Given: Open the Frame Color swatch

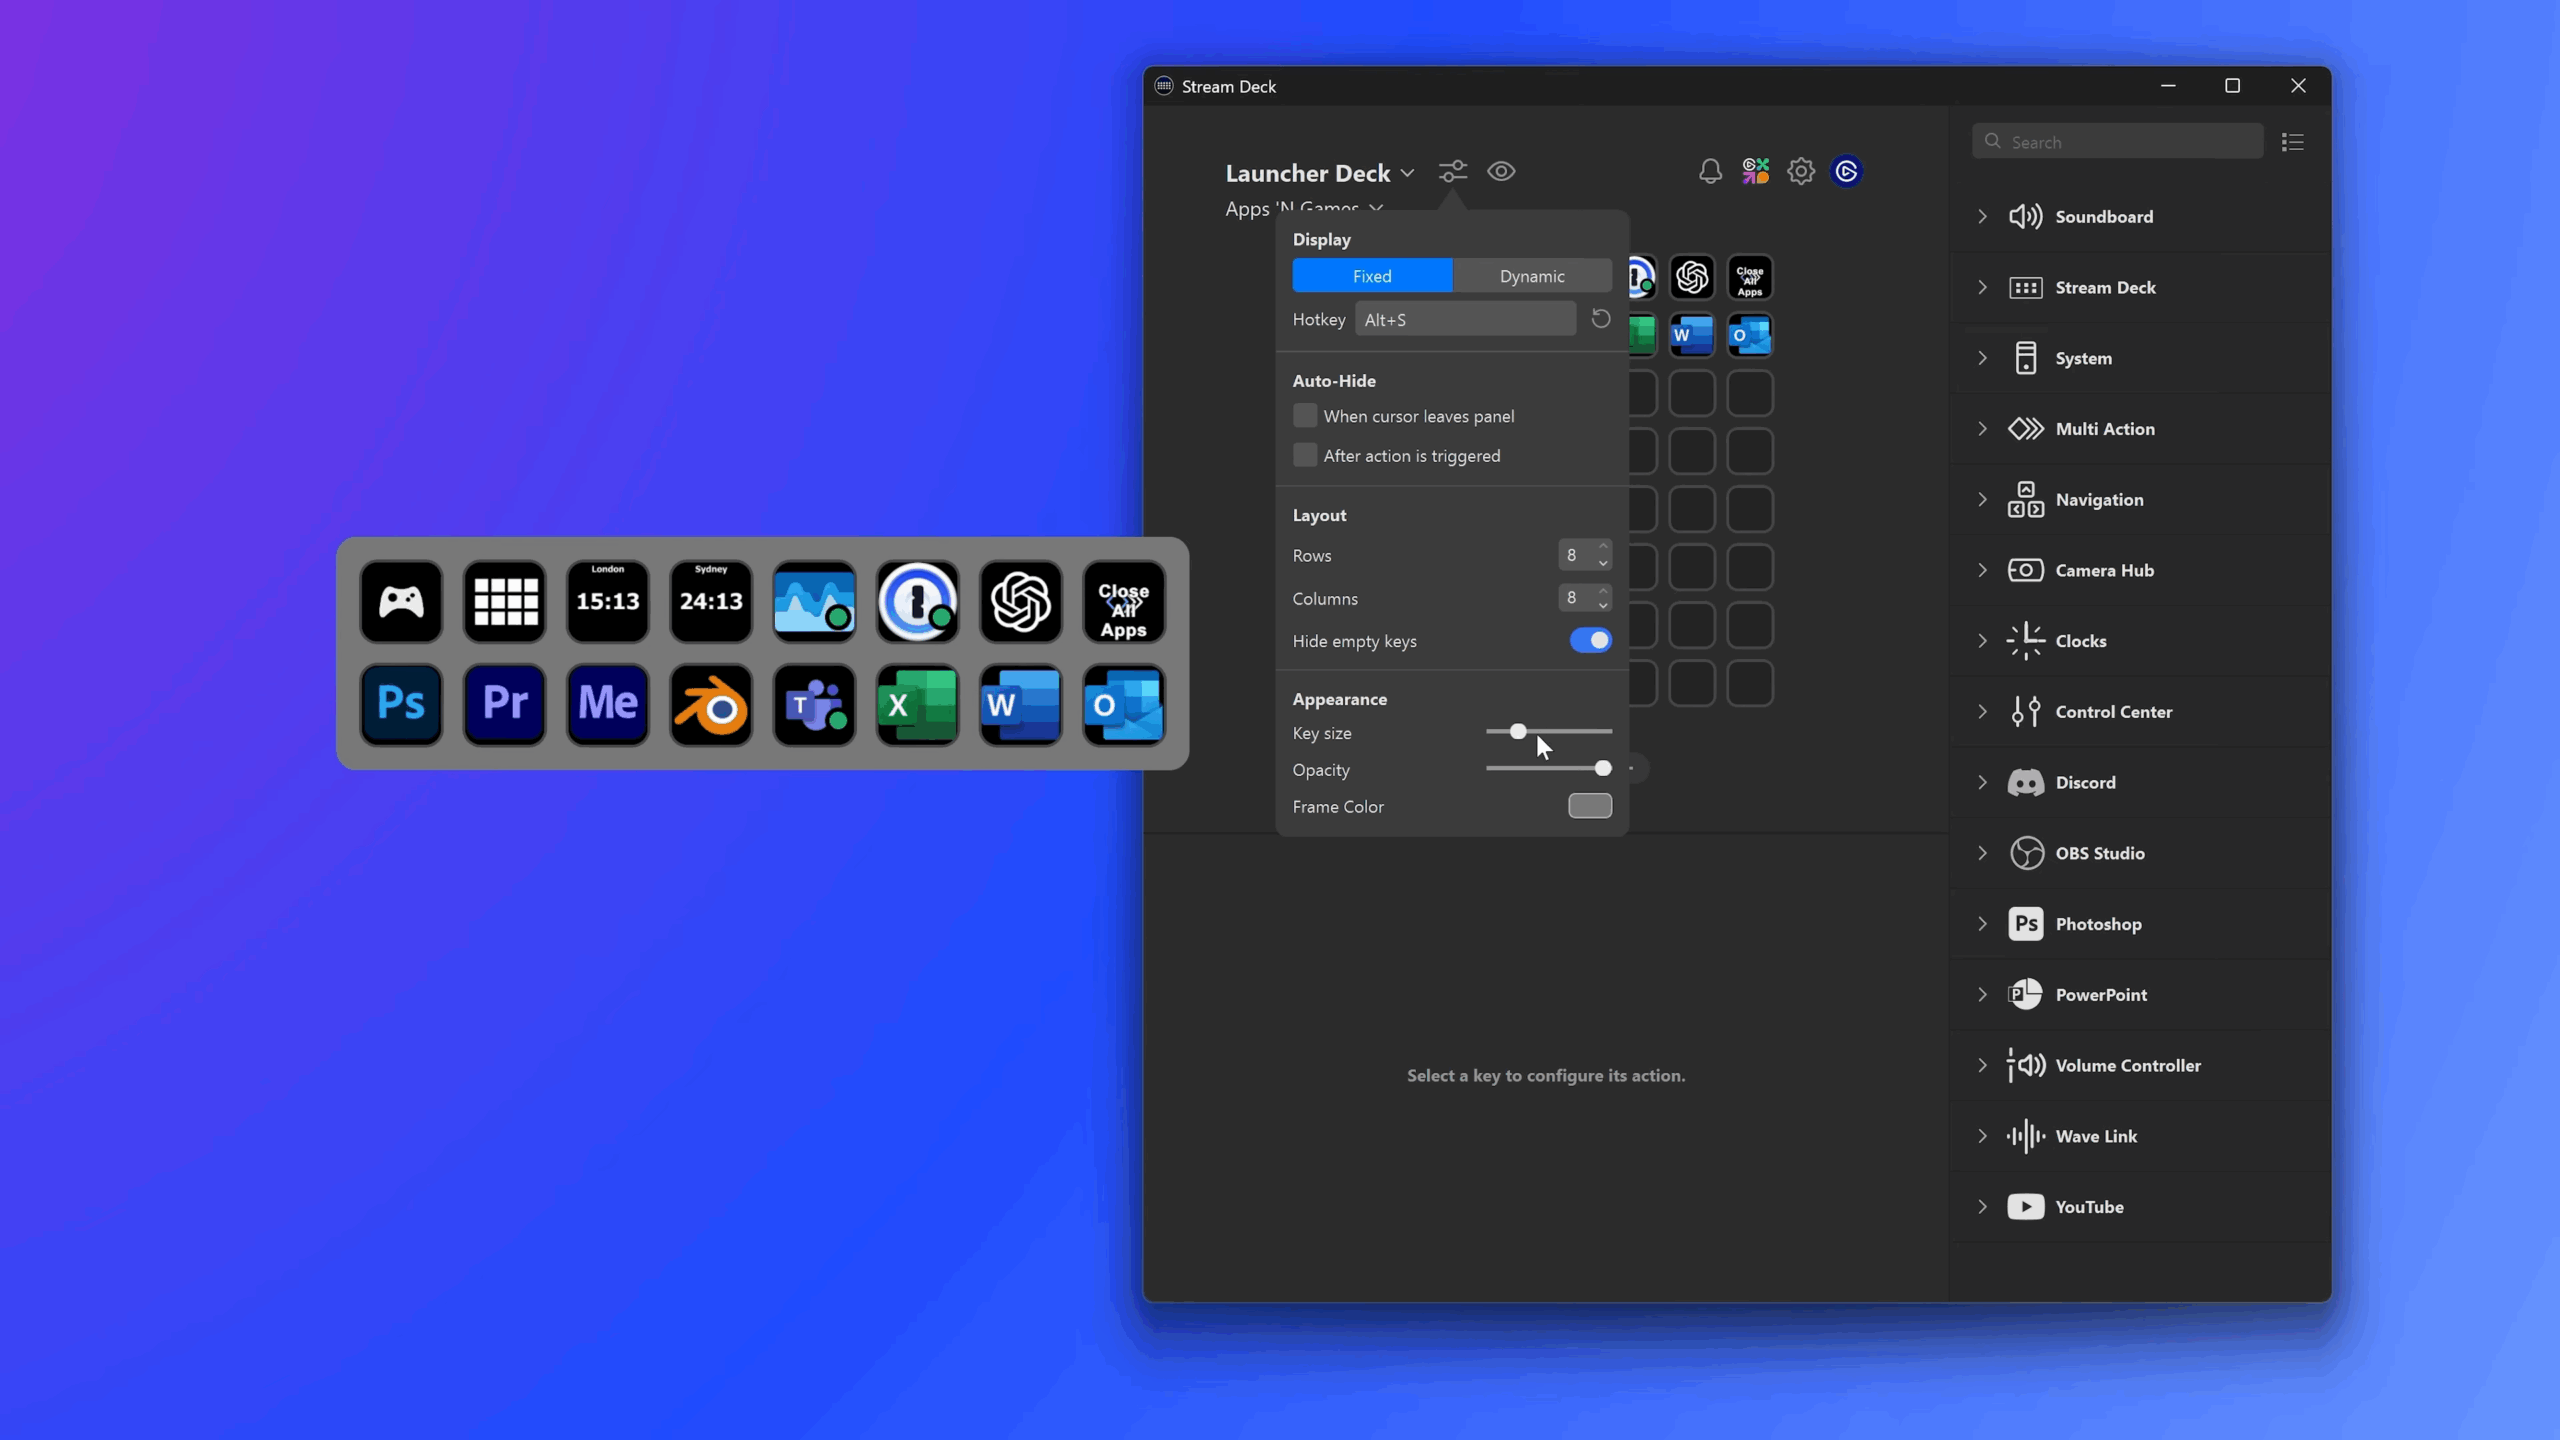Looking at the screenshot, I should (x=1590, y=806).
